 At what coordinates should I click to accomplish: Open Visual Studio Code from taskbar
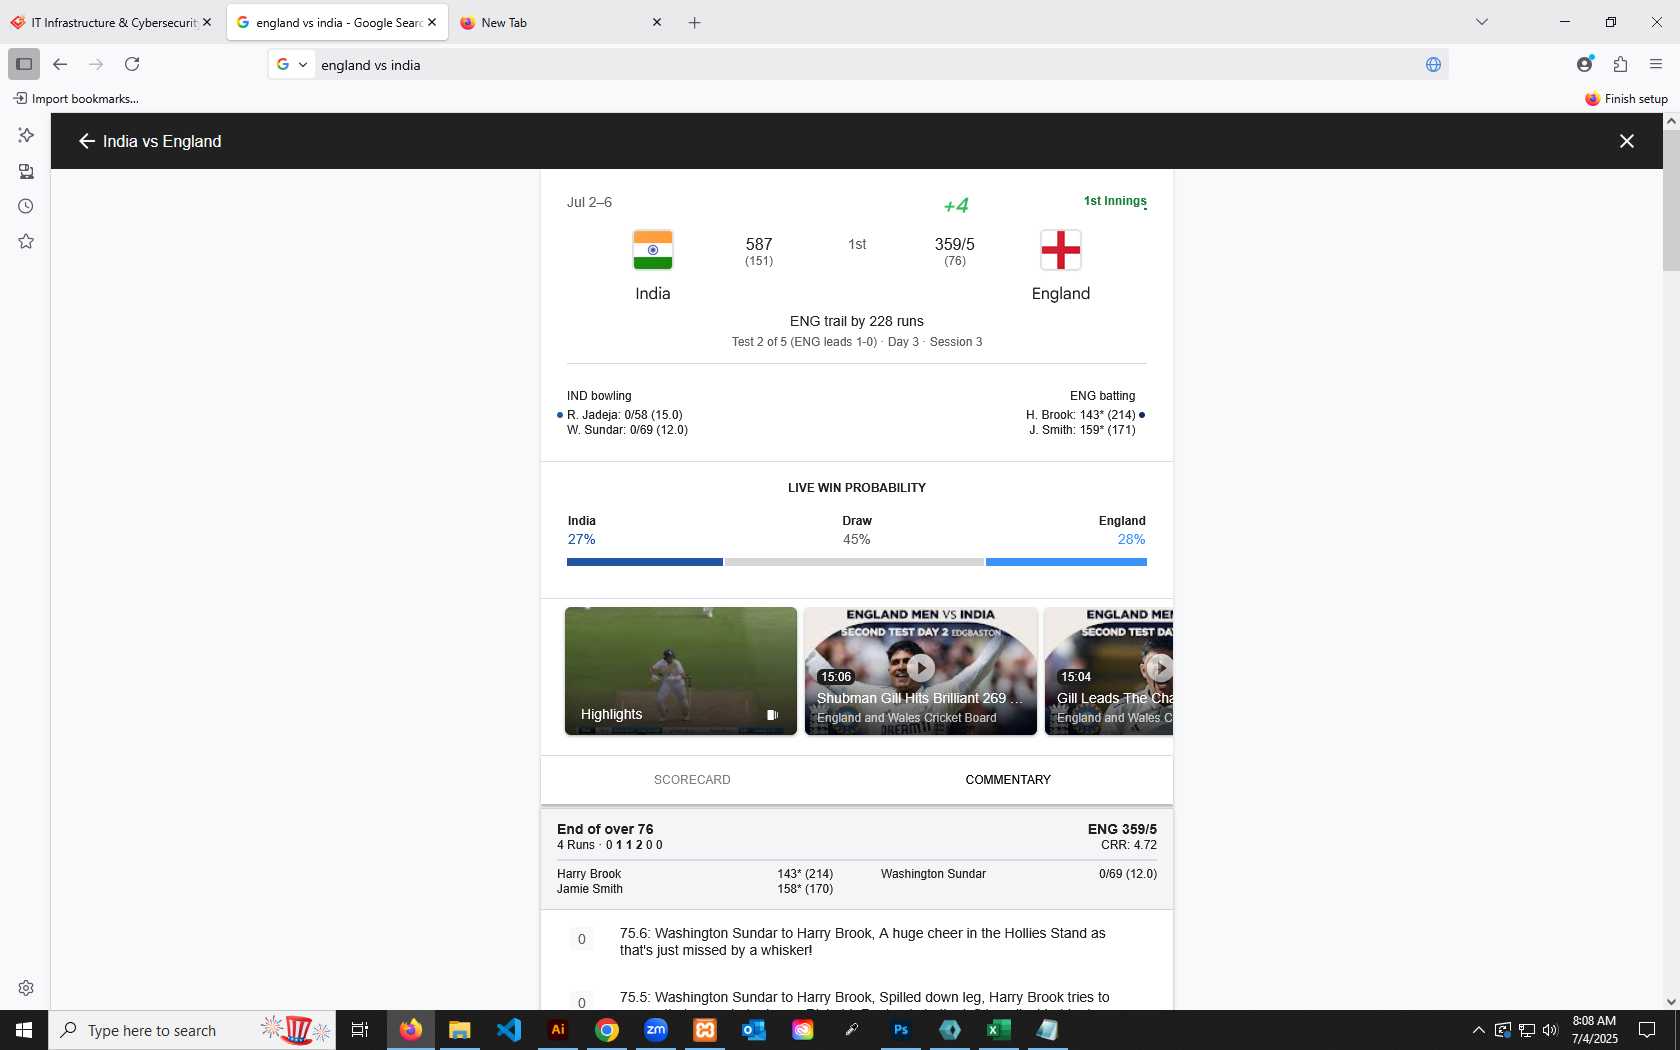(x=508, y=1030)
